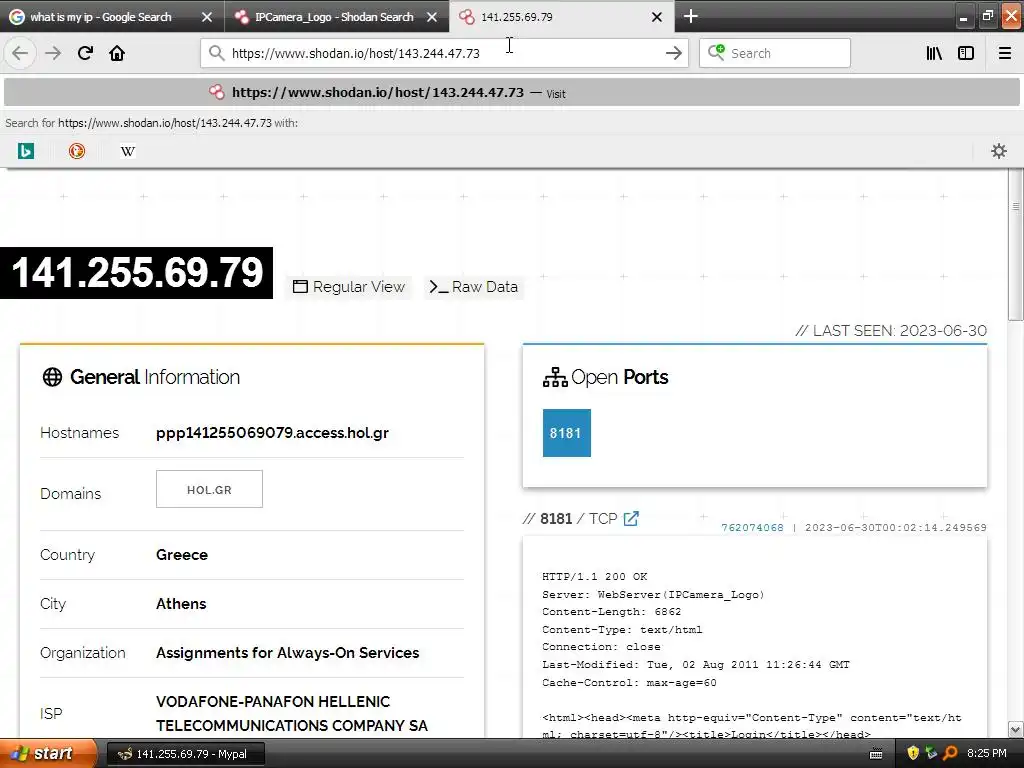Search with Wikipedia one-click engine
This screenshot has width=1024, height=768.
(127, 152)
